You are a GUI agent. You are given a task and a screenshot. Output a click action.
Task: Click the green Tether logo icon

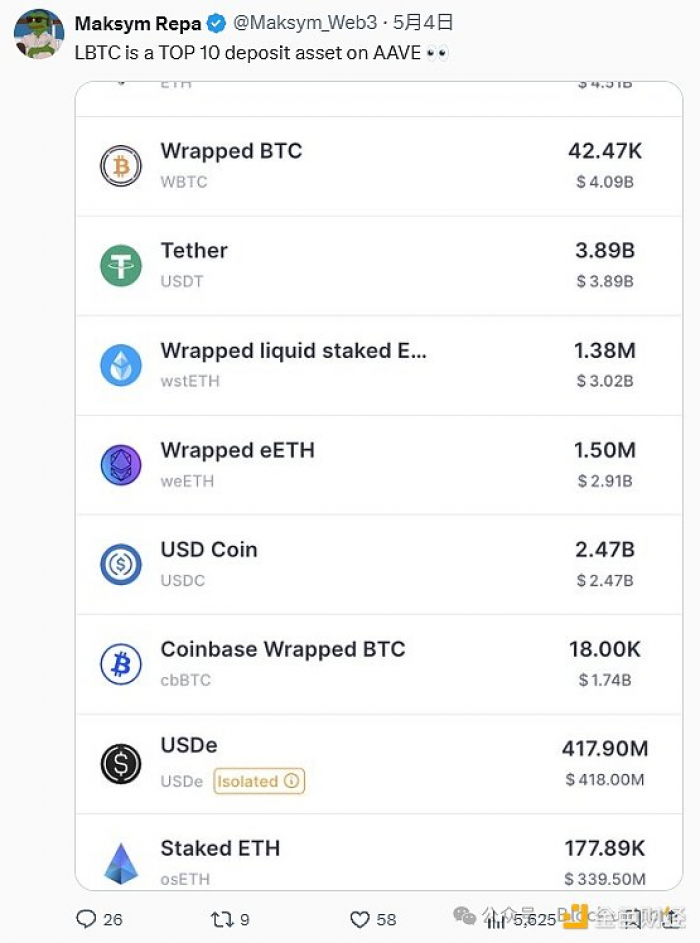pyautogui.click(x=121, y=266)
